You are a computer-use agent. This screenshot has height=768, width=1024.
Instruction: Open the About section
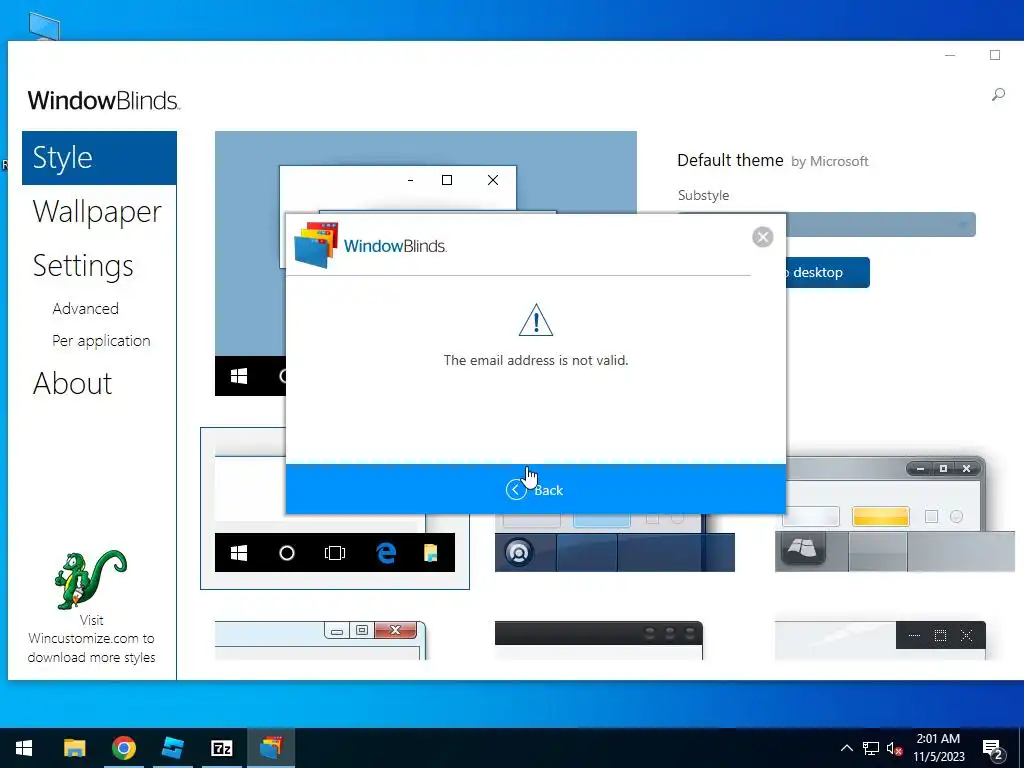click(x=72, y=383)
